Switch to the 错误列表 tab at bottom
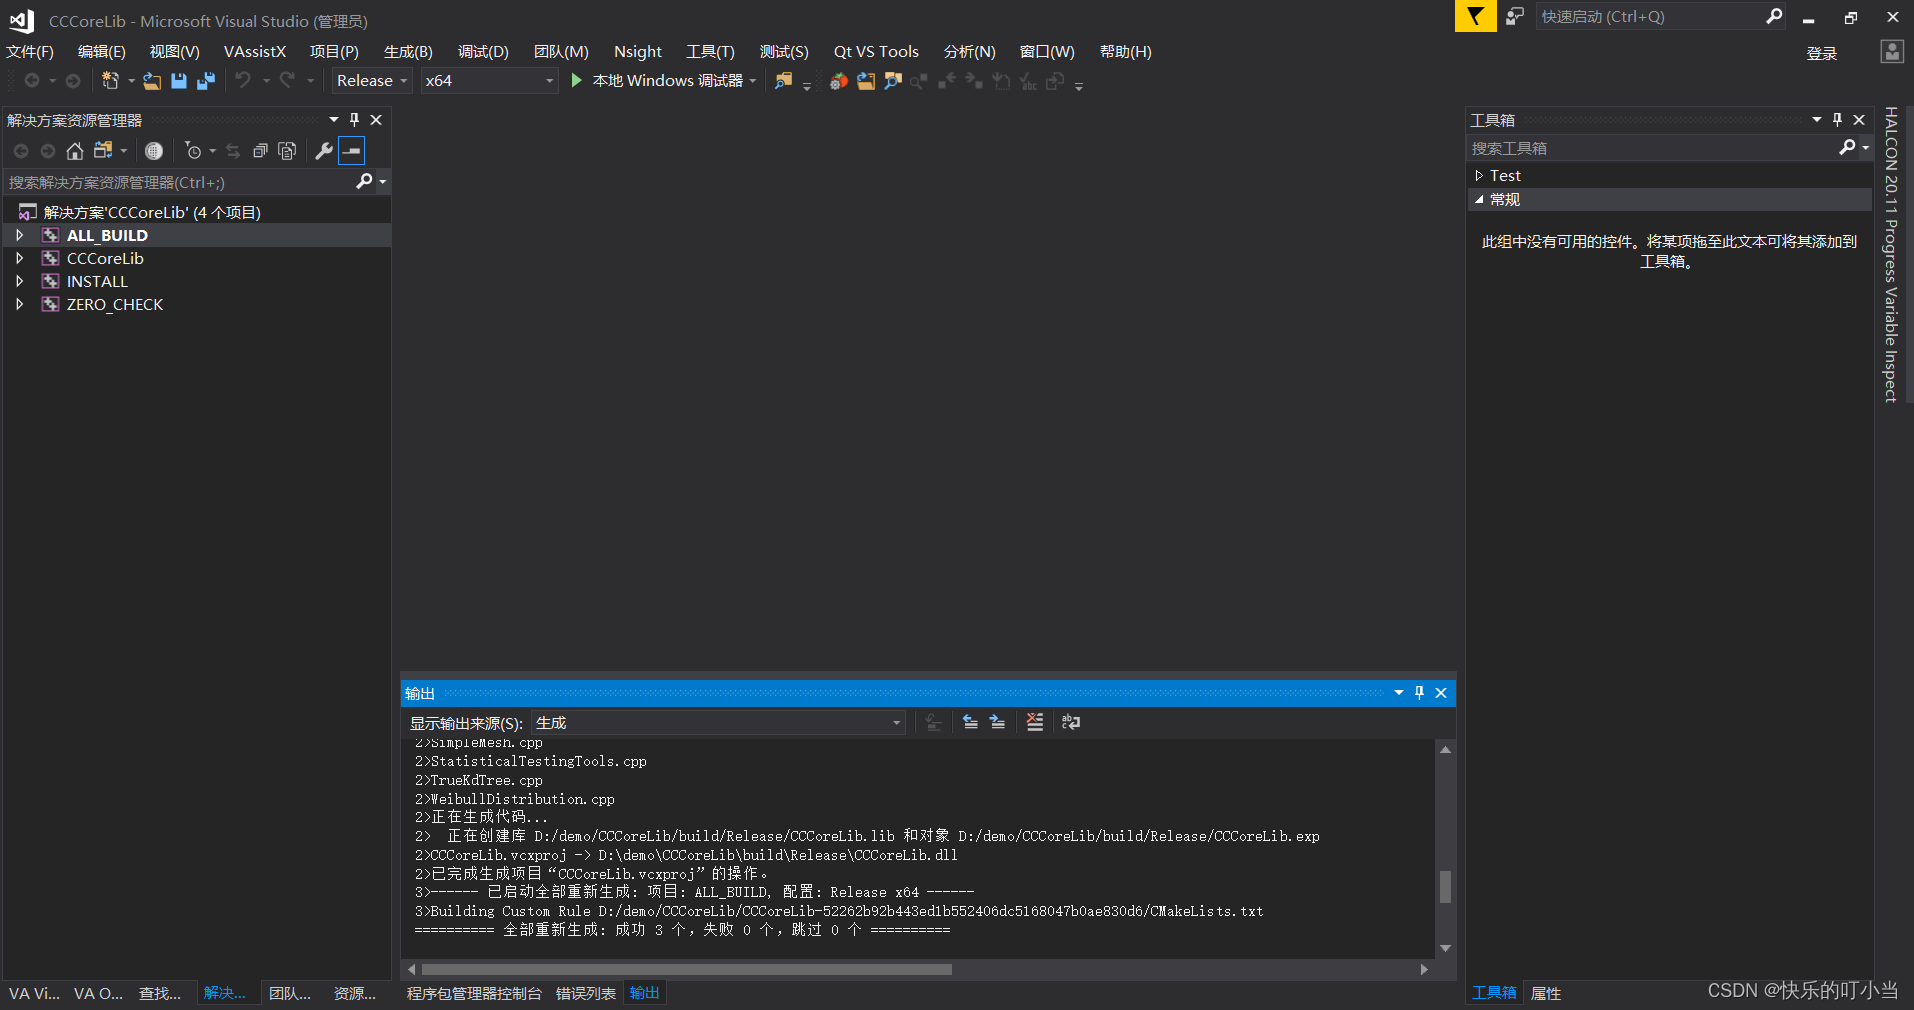The width and height of the screenshot is (1914, 1010). coord(585,992)
